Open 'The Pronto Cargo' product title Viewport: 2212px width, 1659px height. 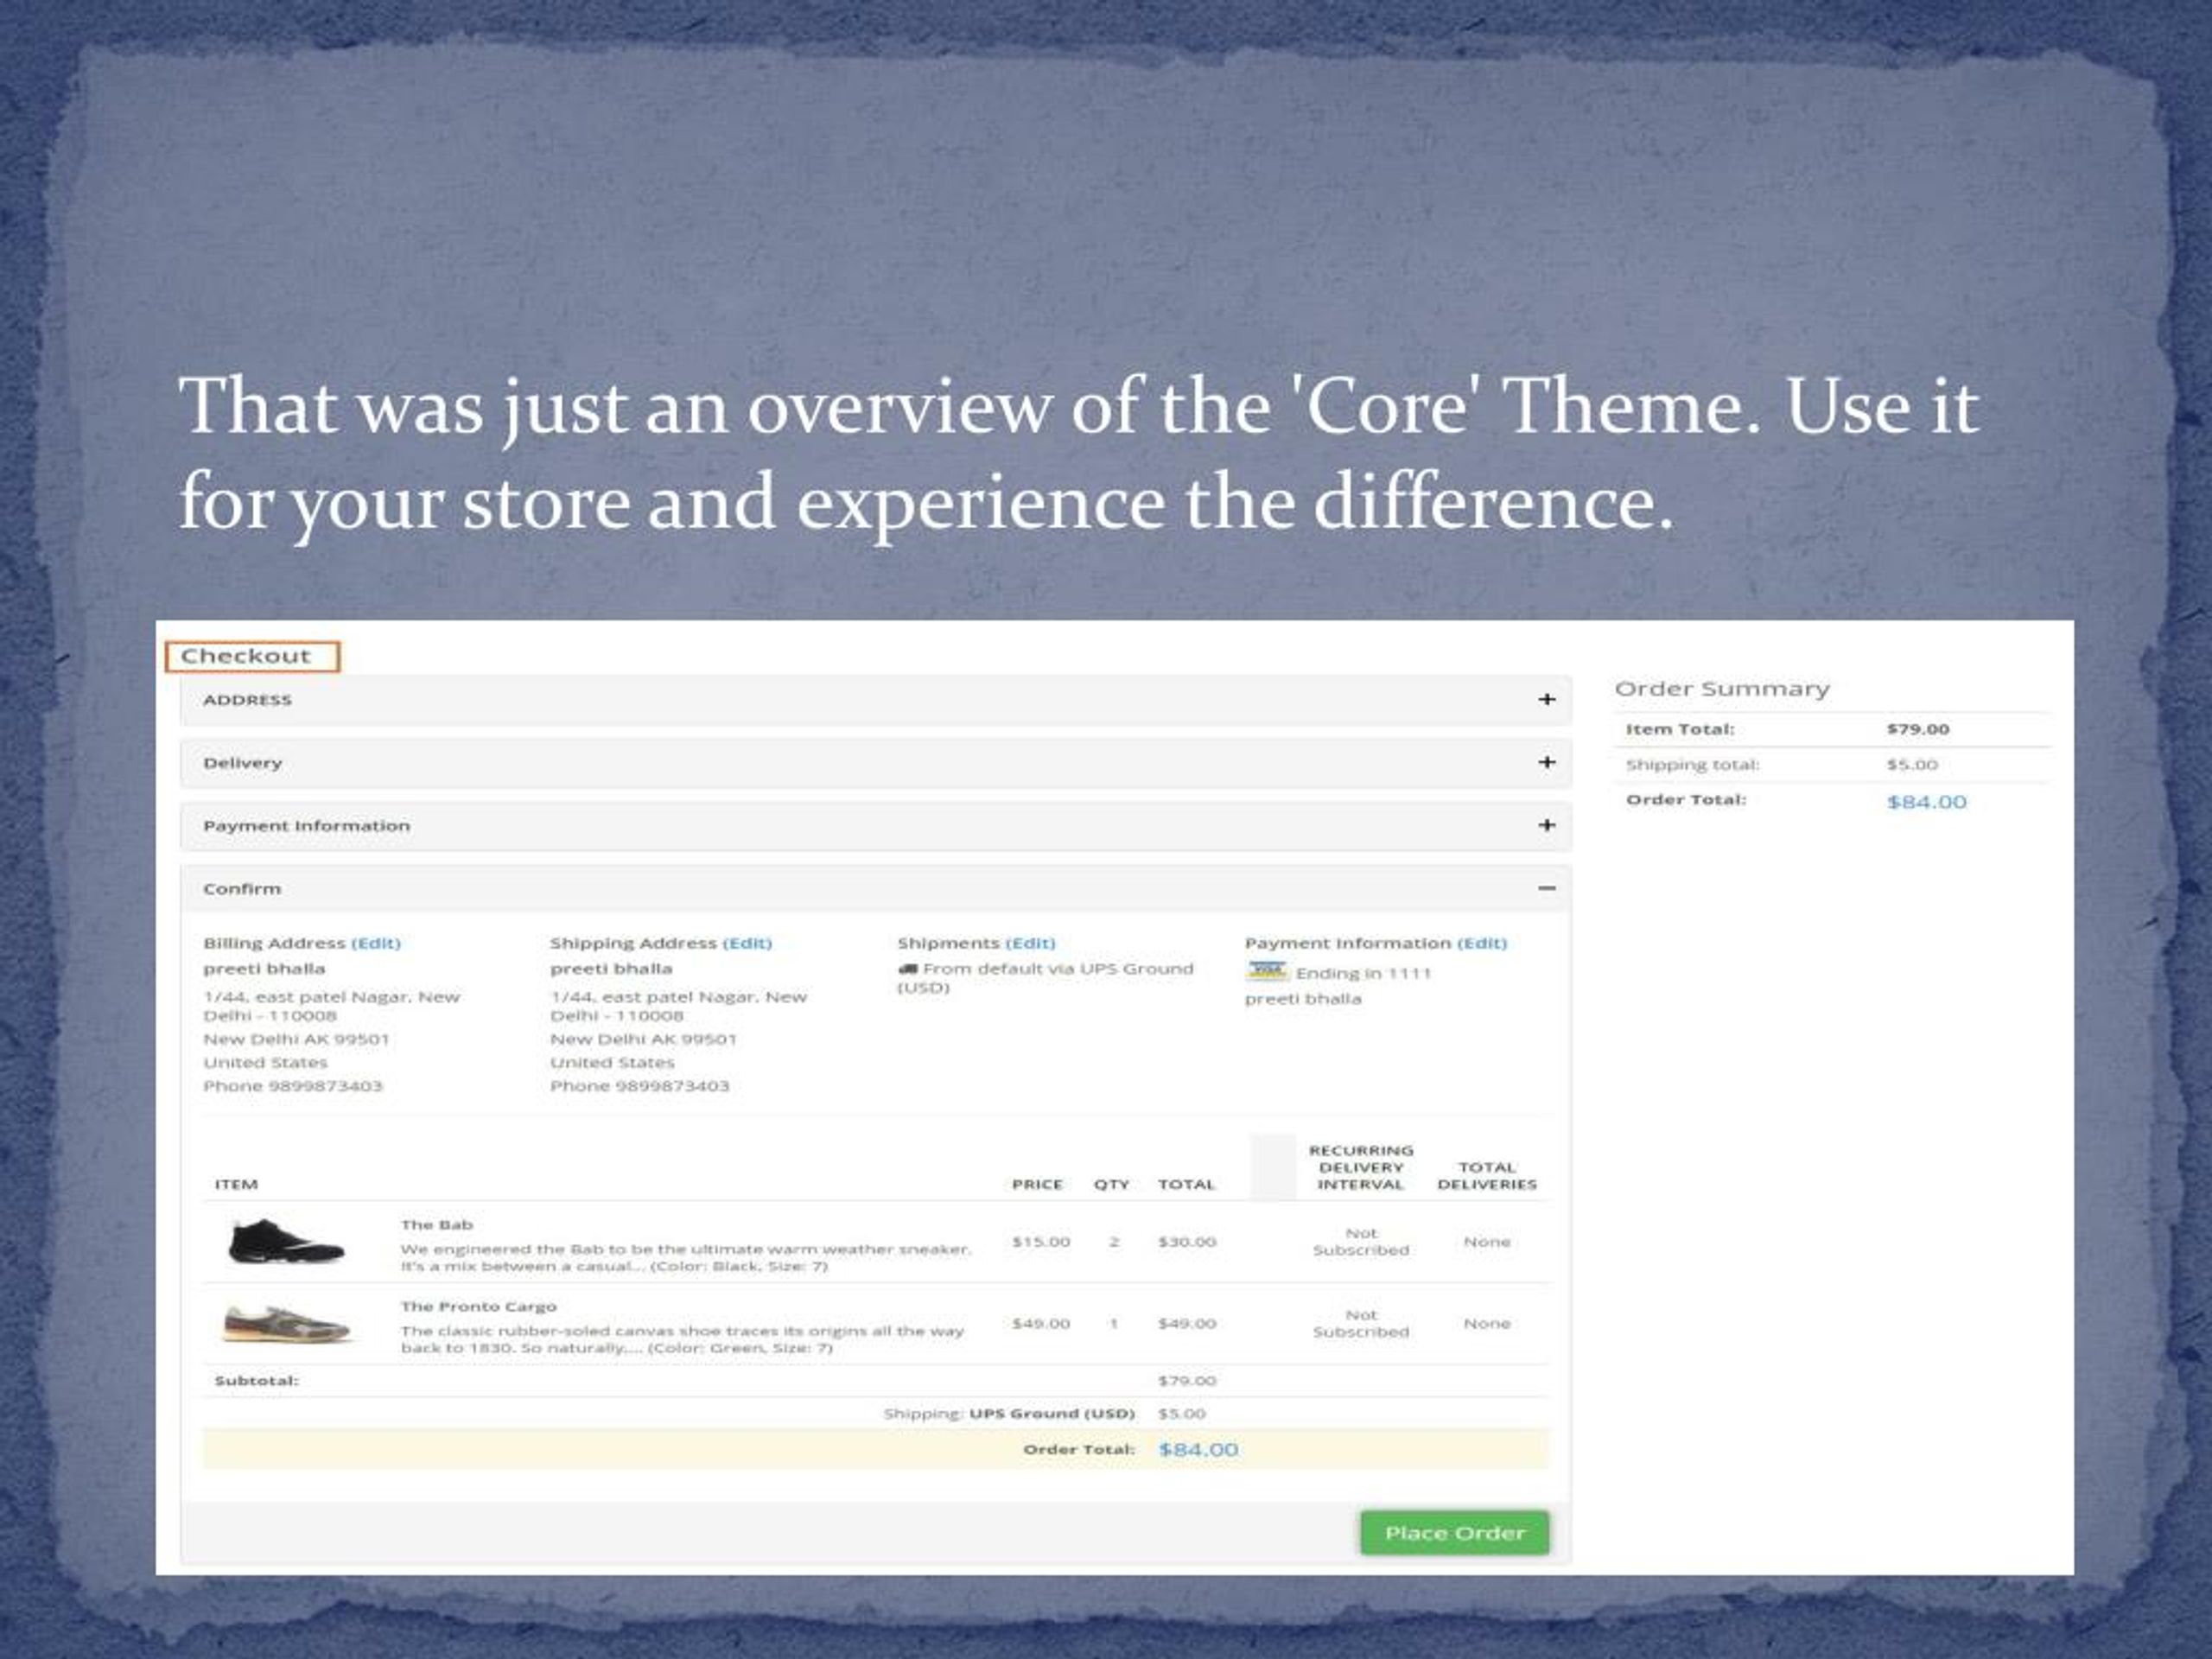[478, 1307]
